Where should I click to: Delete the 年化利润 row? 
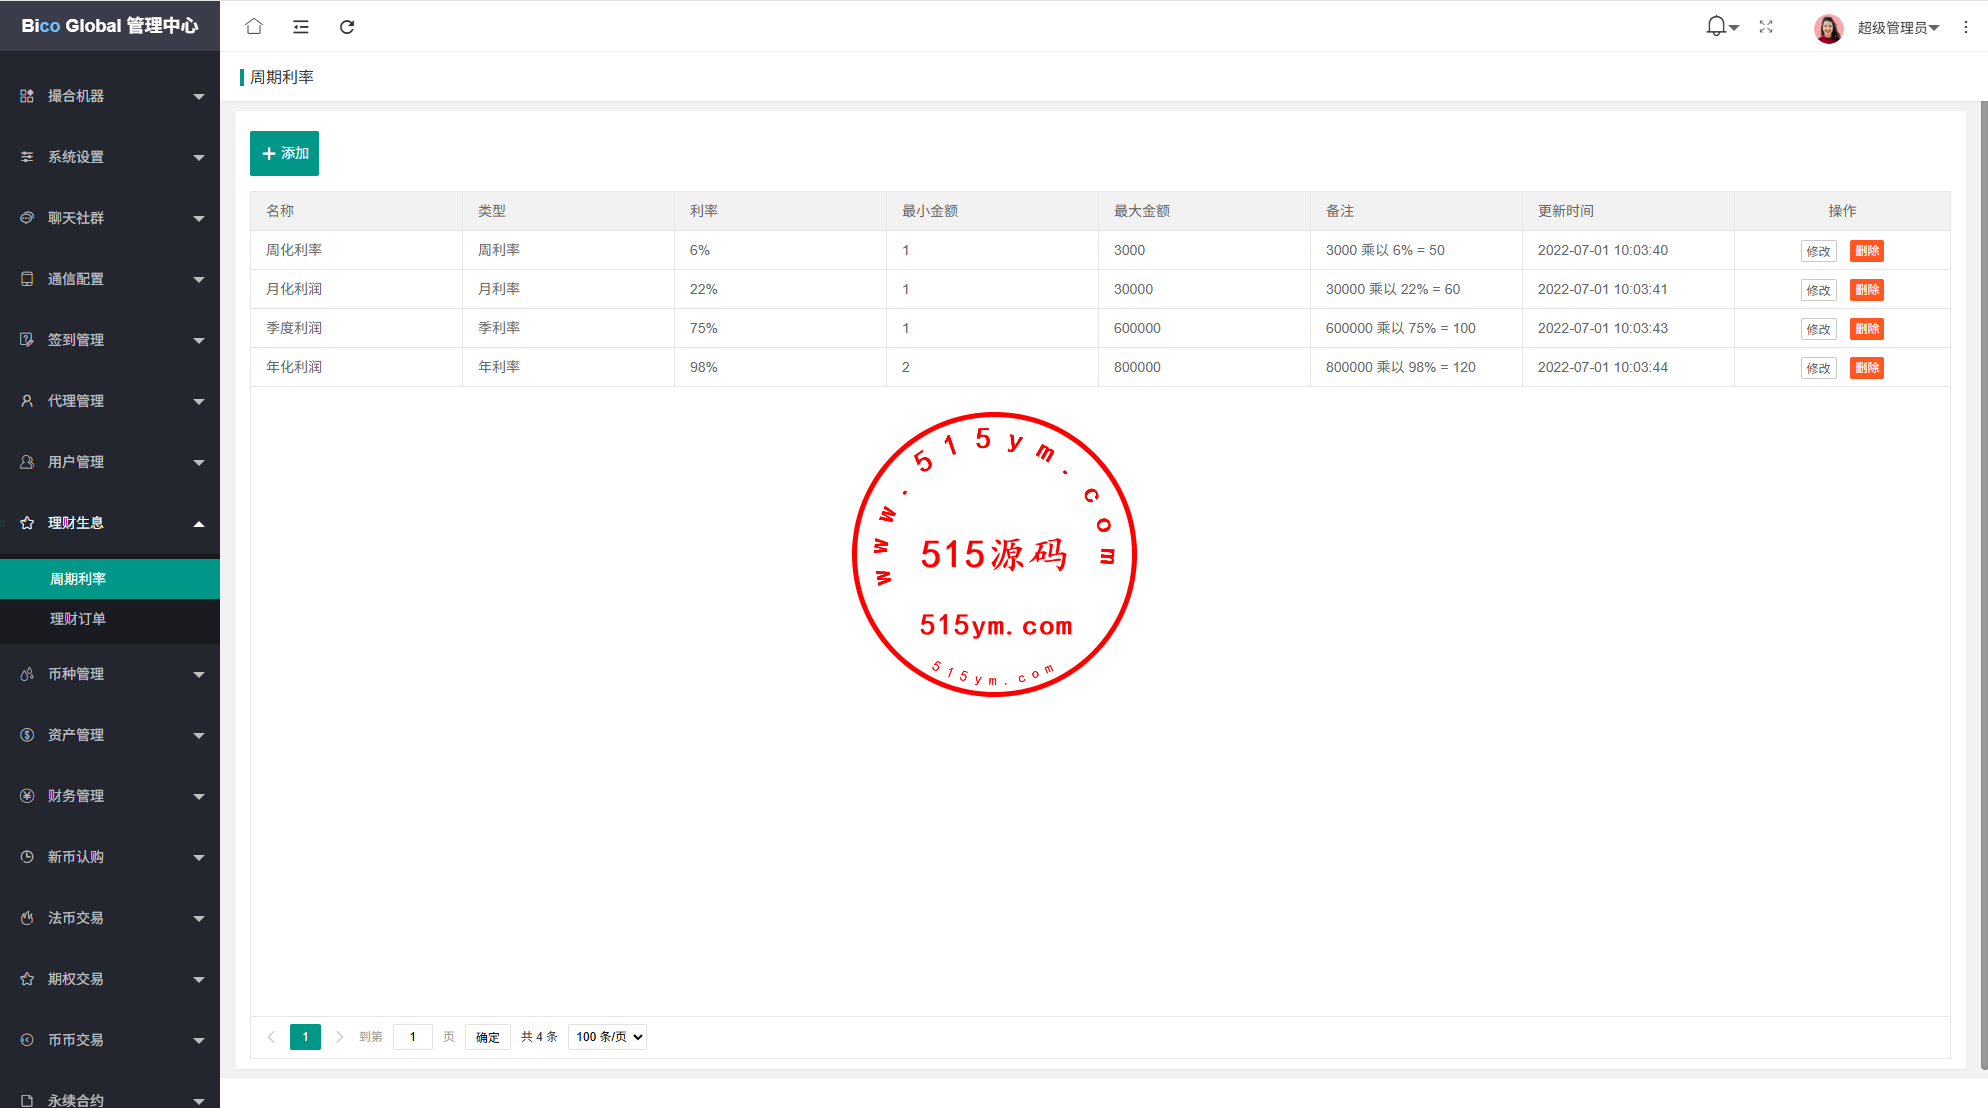click(1866, 368)
